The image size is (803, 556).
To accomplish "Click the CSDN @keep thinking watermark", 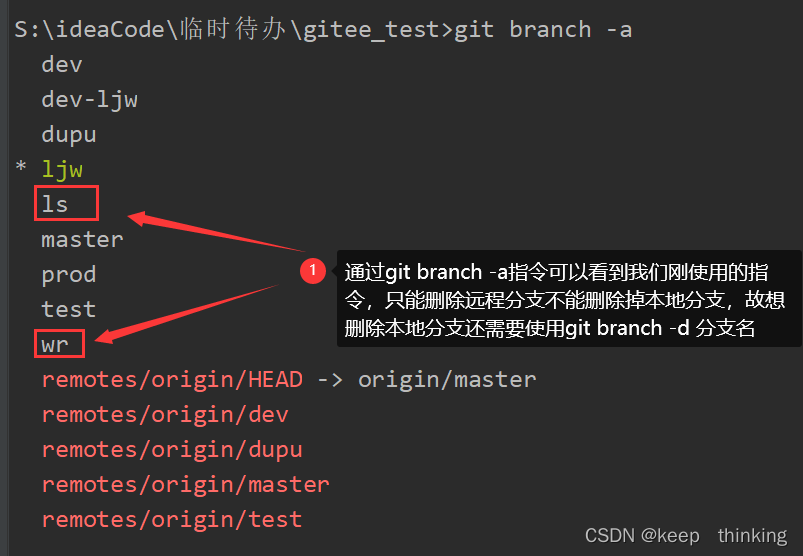I will pyautogui.click(x=686, y=536).
